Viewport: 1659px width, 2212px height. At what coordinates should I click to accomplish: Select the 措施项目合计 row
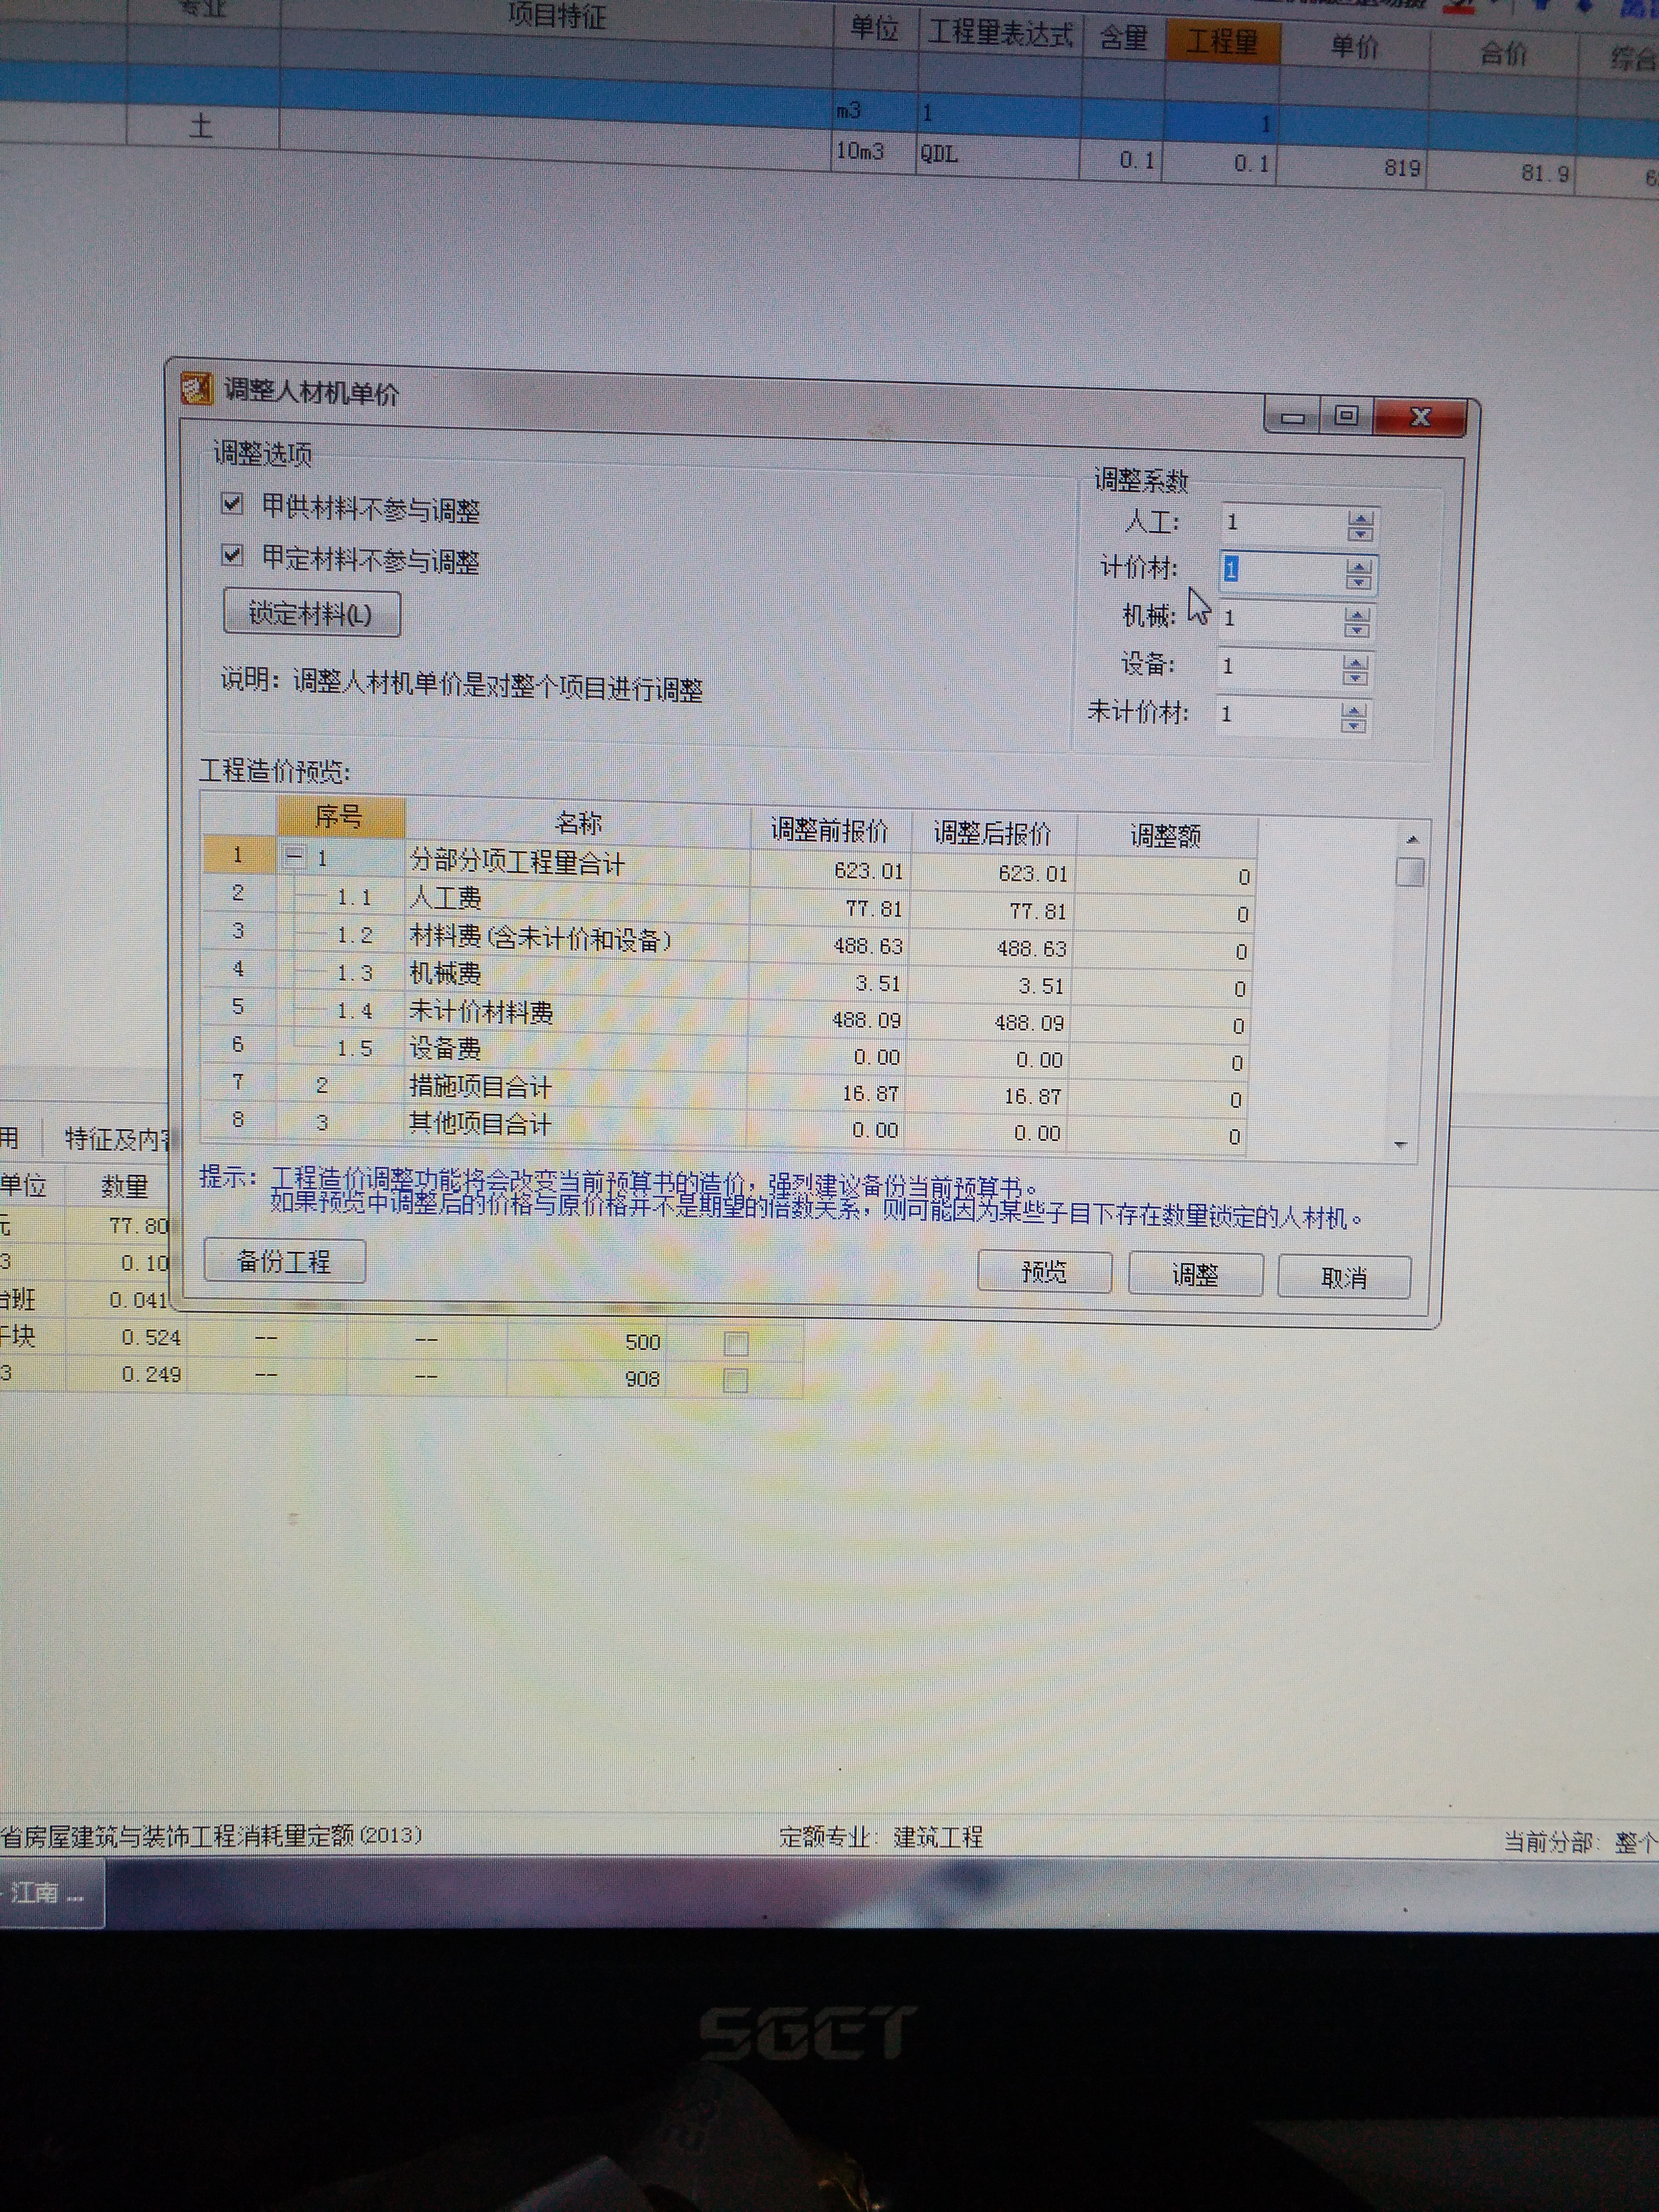pos(724,1090)
